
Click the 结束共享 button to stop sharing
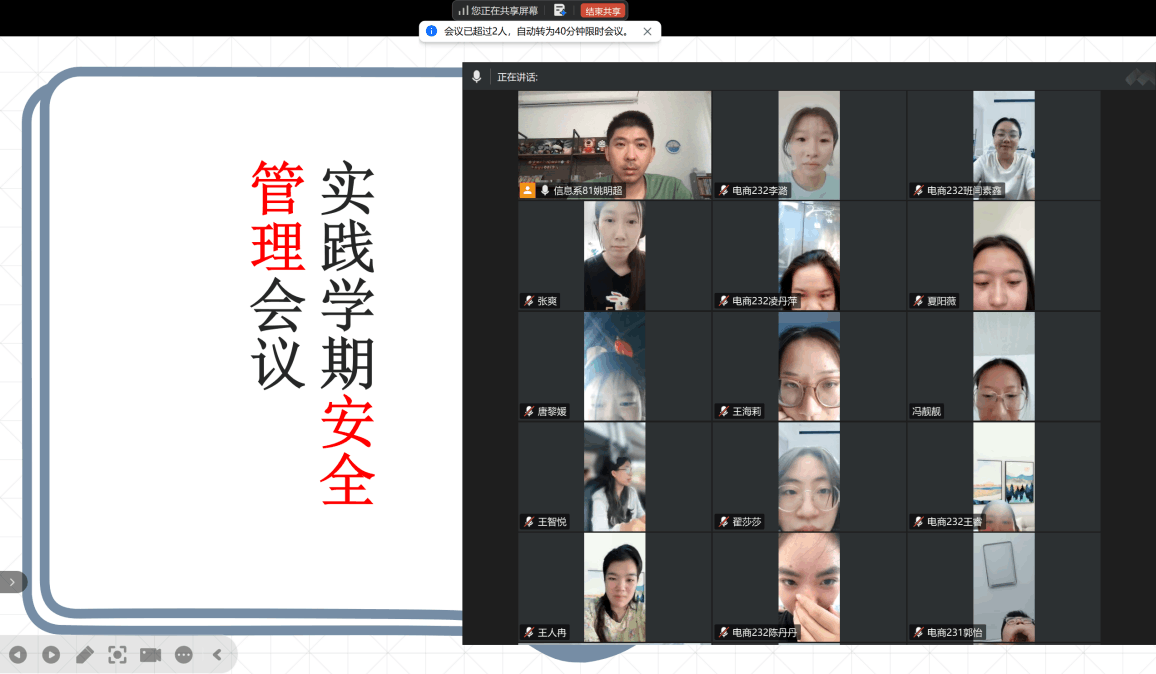(x=603, y=11)
